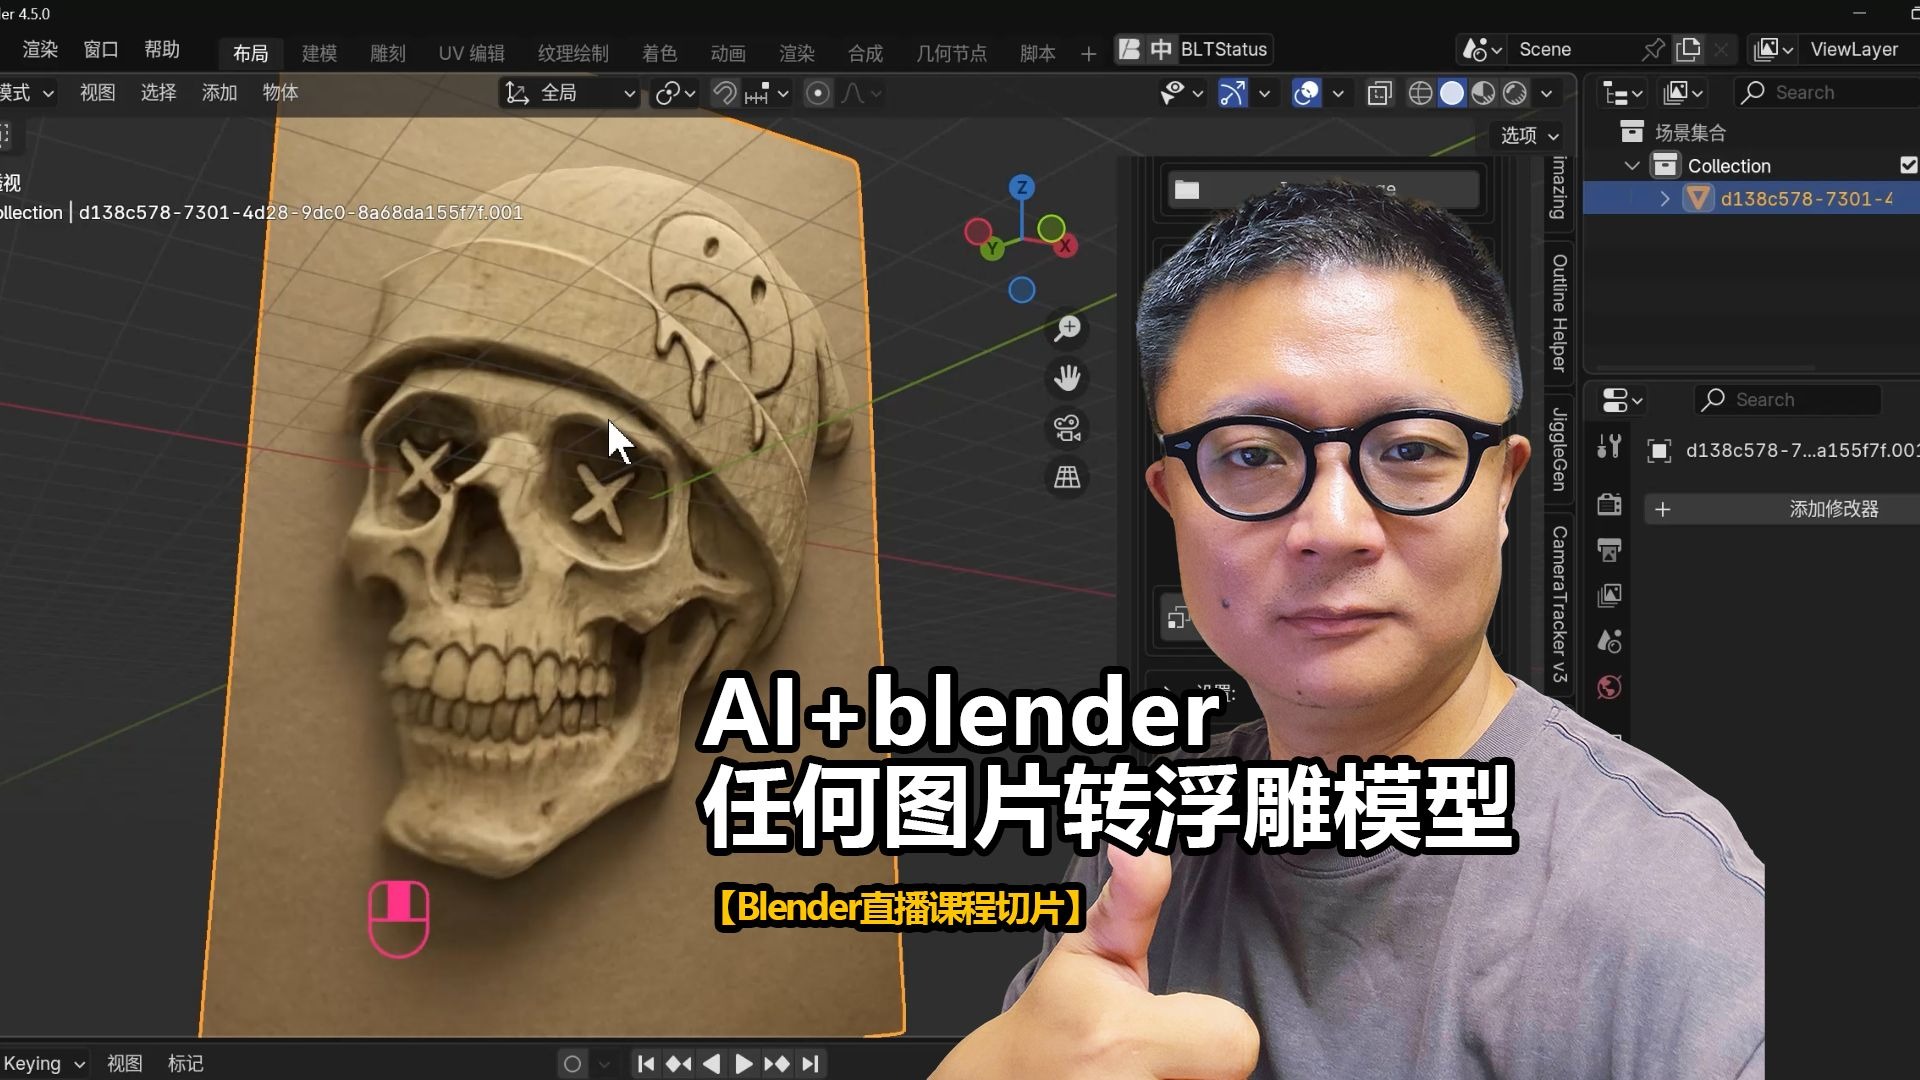Toggle proportional editing button

817,93
